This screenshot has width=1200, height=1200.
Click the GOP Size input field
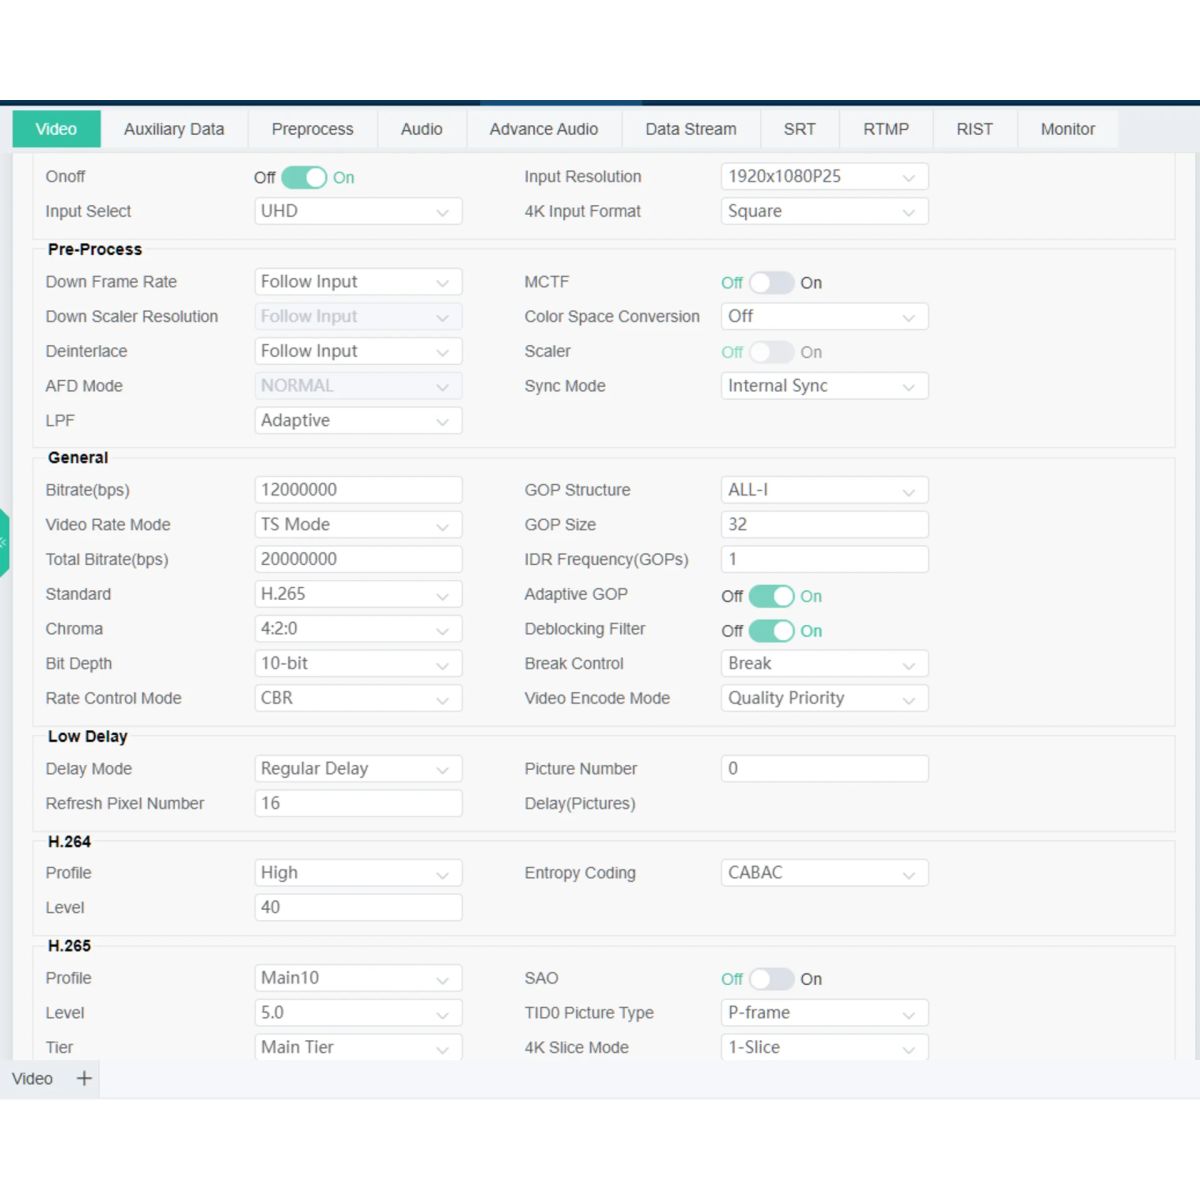824,525
